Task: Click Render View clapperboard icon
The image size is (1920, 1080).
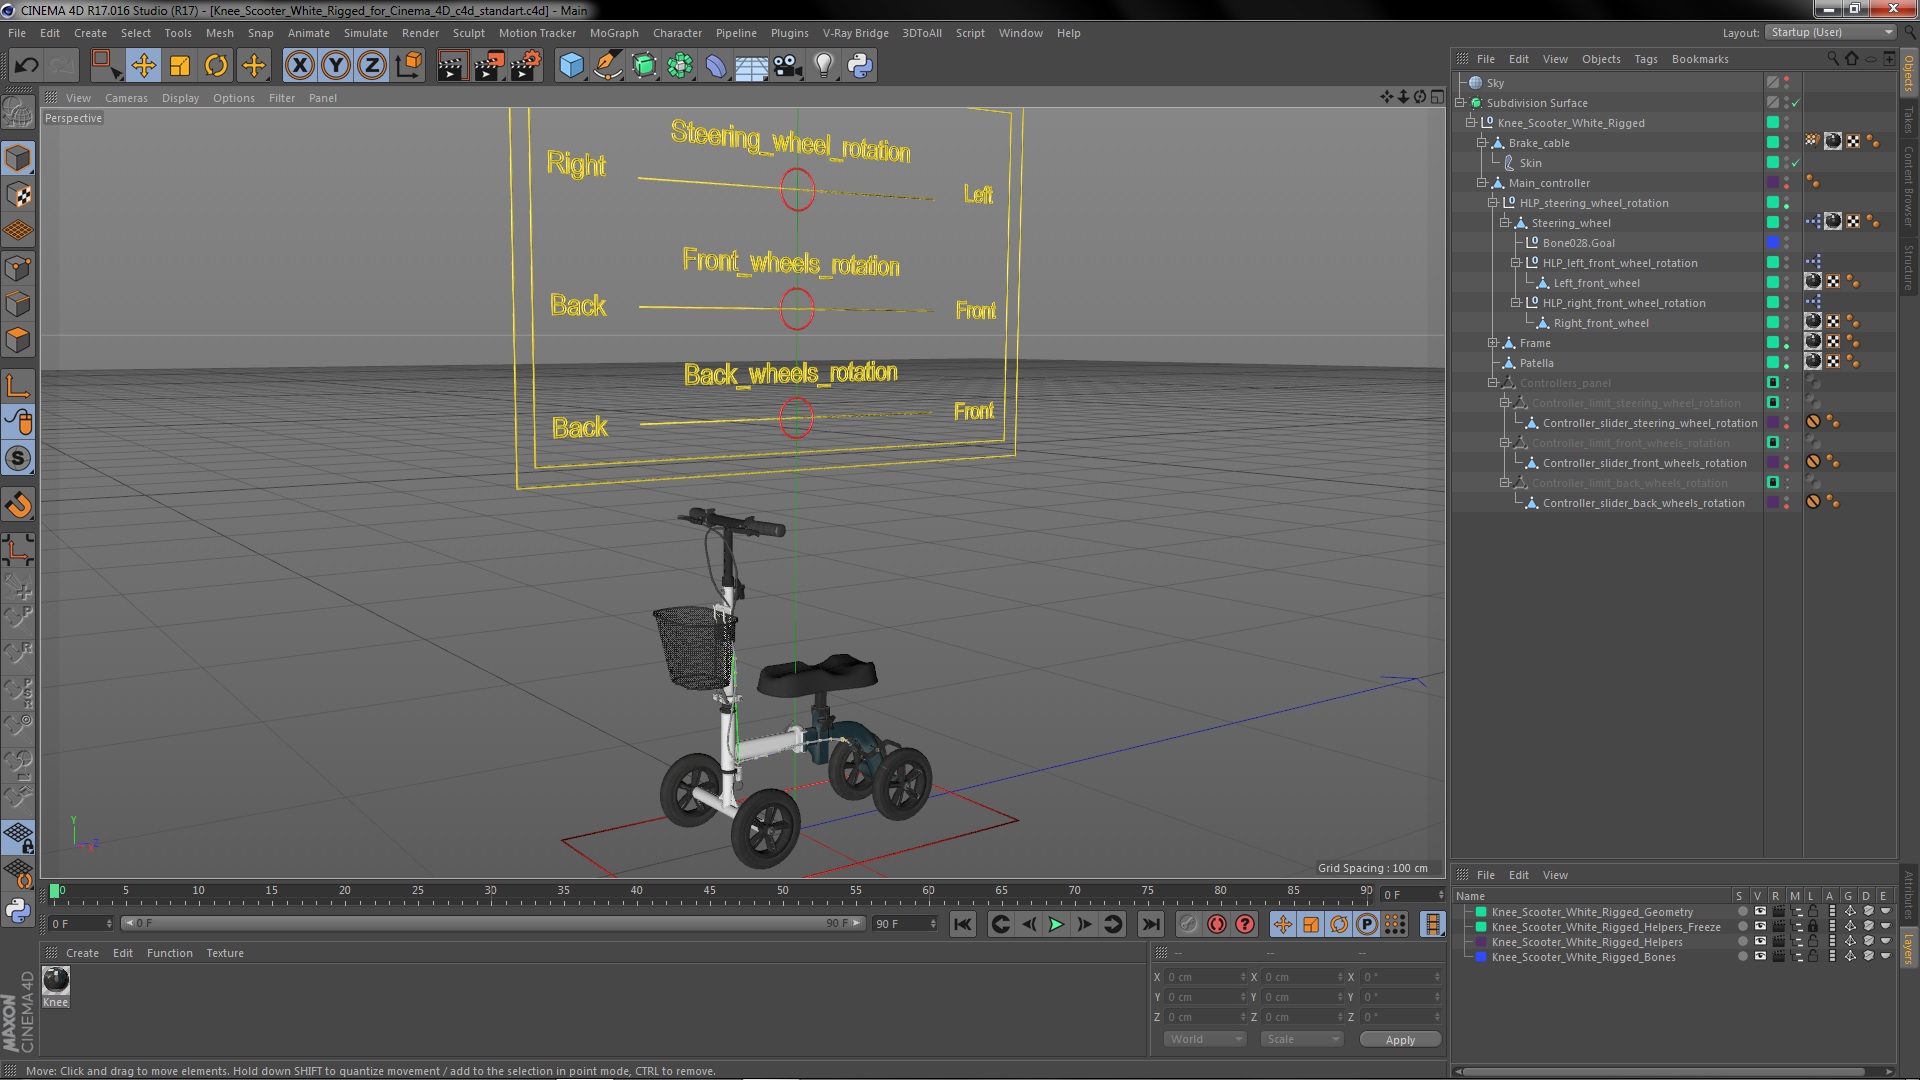Action: coord(451,66)
